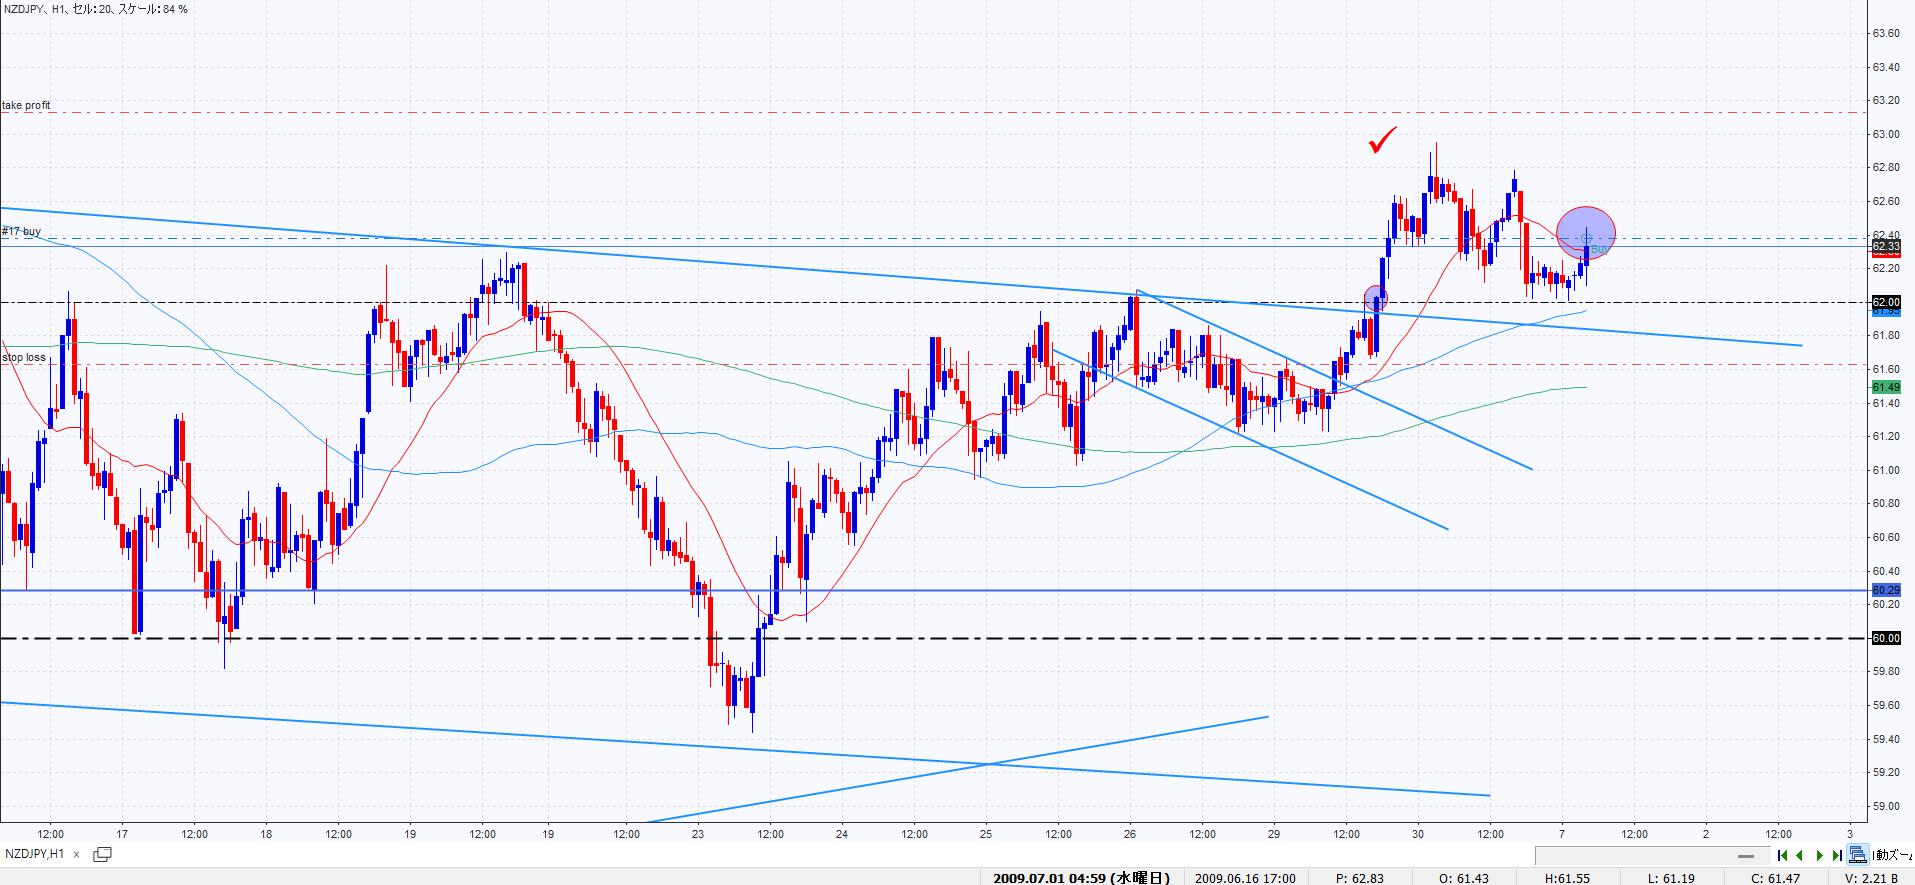The width and height of the screenshot is (1915, 885).
Task: Jump to the first bar of the chart
Action: [1782, 856]
